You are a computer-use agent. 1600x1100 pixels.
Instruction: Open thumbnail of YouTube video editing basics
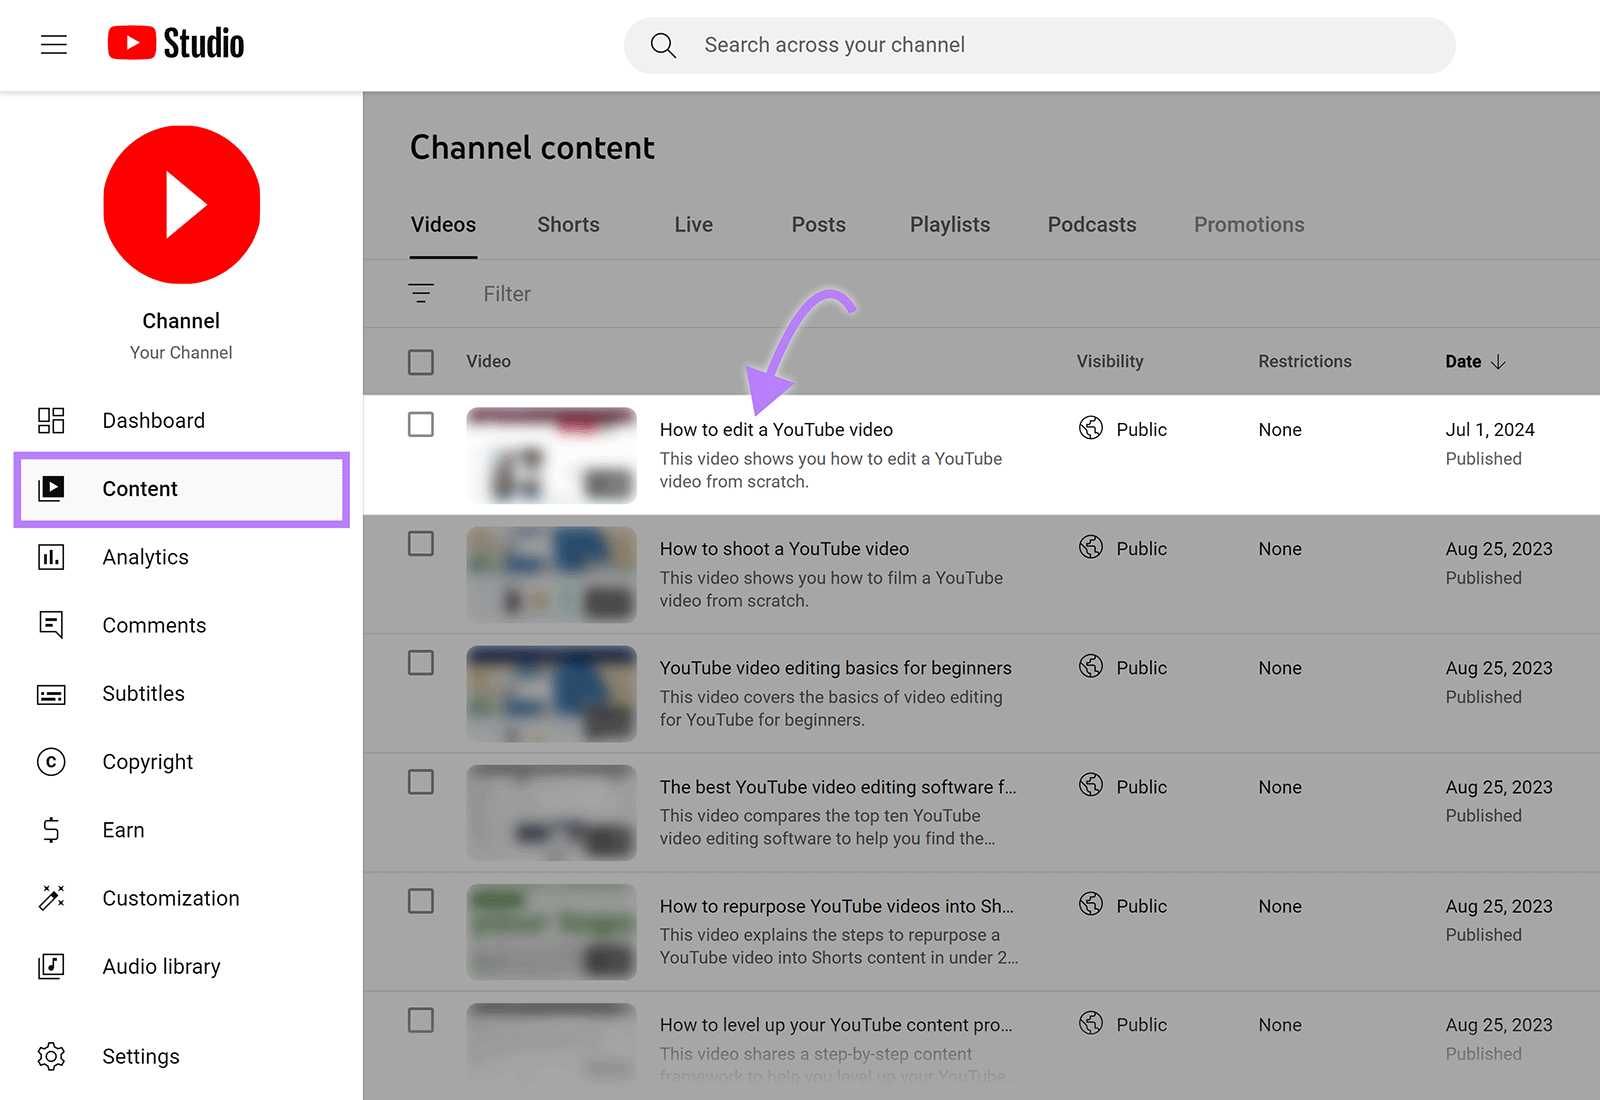(x=551, y=693)
